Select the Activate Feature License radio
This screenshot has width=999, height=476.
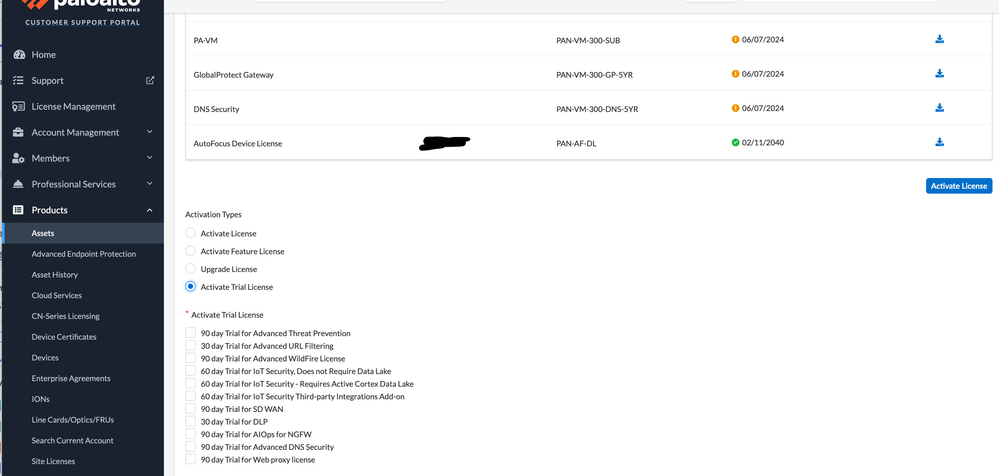click(x=191, y=251)
